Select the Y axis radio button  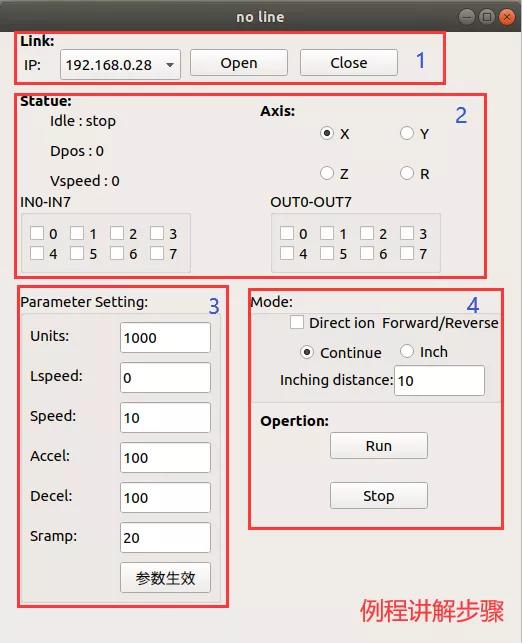[x=407, y=133]
